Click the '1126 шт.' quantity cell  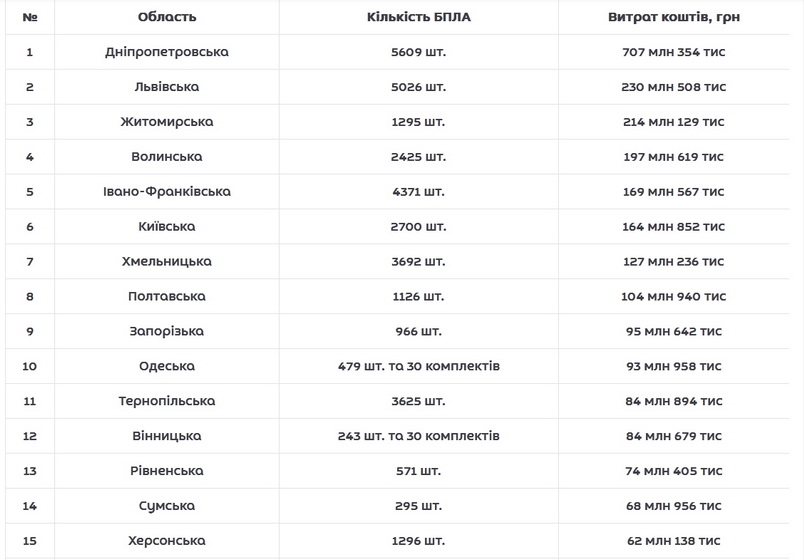(419, 297)
